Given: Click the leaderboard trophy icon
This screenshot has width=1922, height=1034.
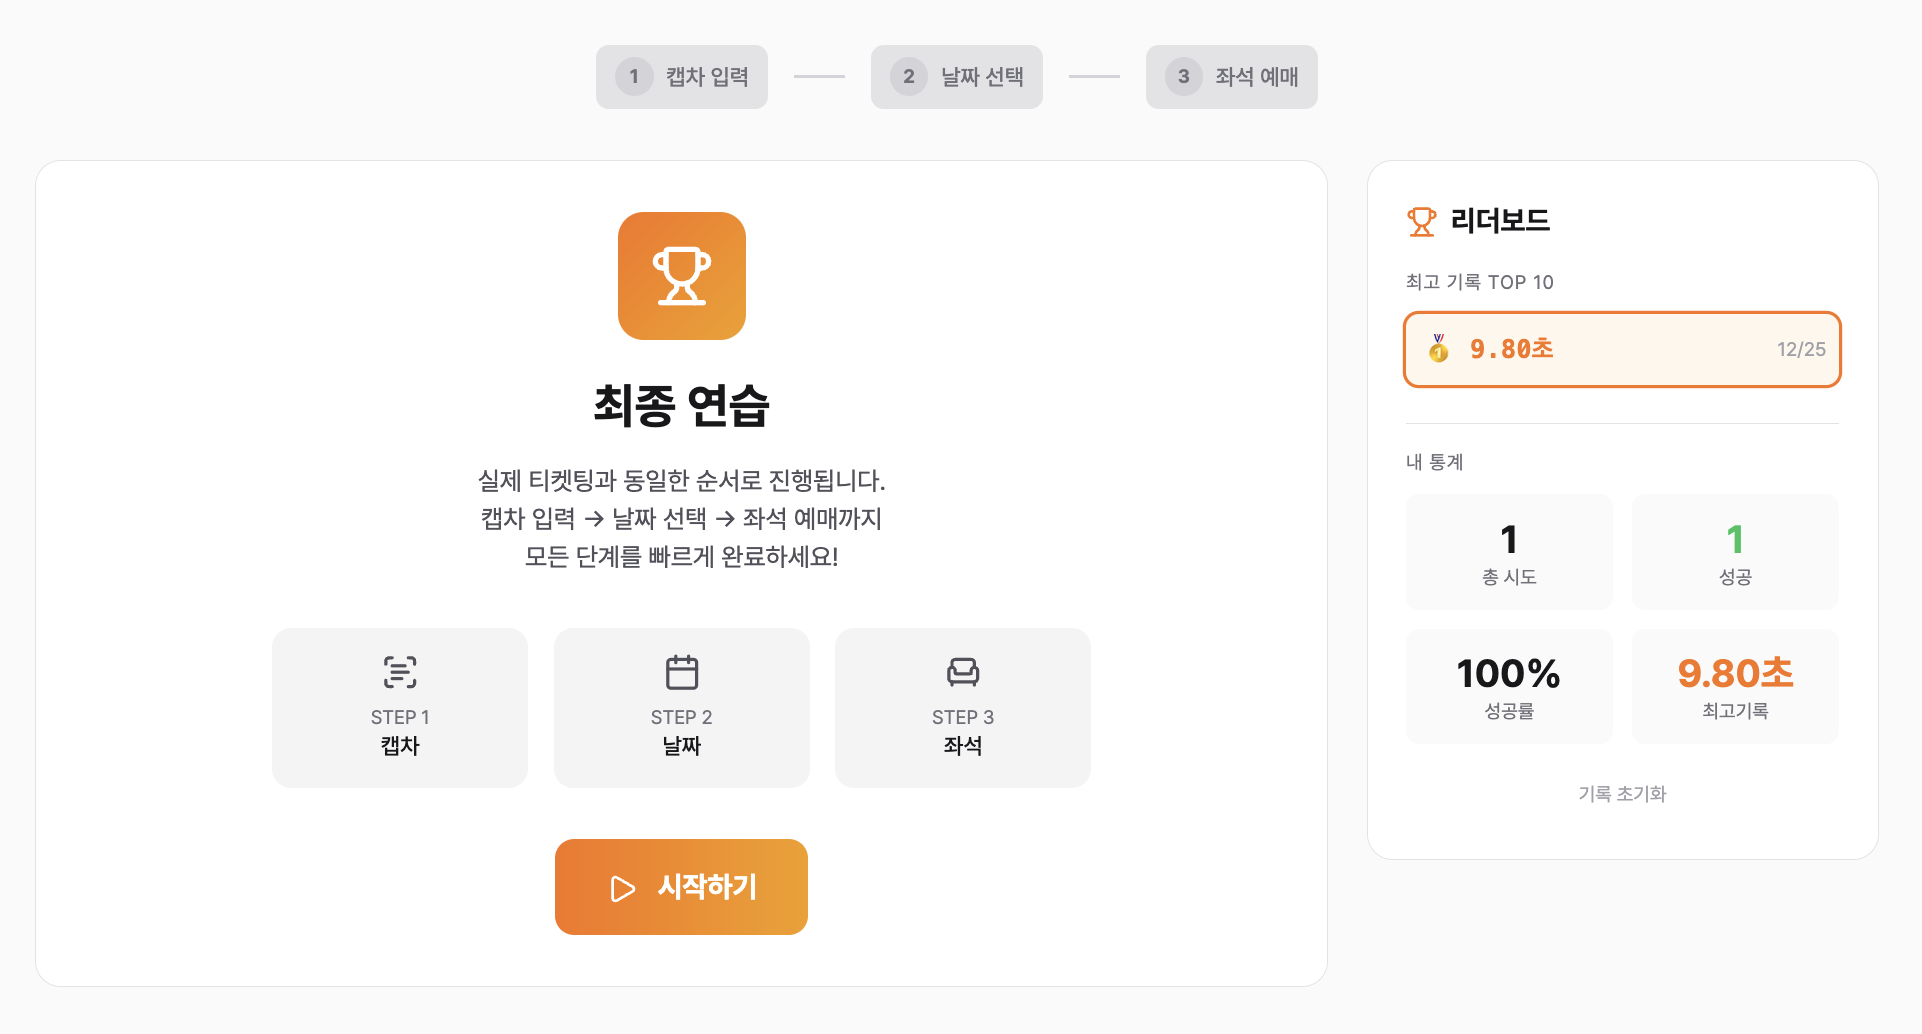Looking at the screenshot, I should pyautogui.click(x=1421, y=221).
